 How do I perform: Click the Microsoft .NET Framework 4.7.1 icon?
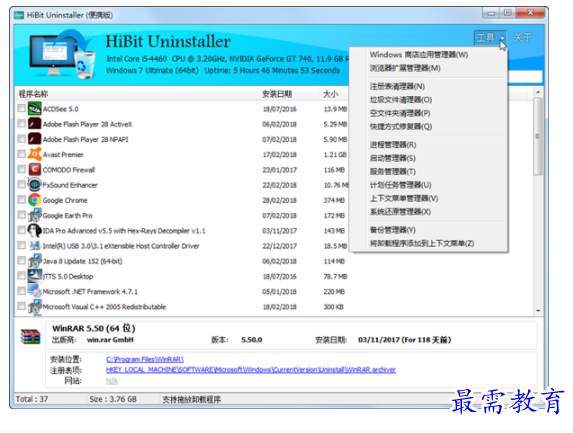(x=35, y=291)
